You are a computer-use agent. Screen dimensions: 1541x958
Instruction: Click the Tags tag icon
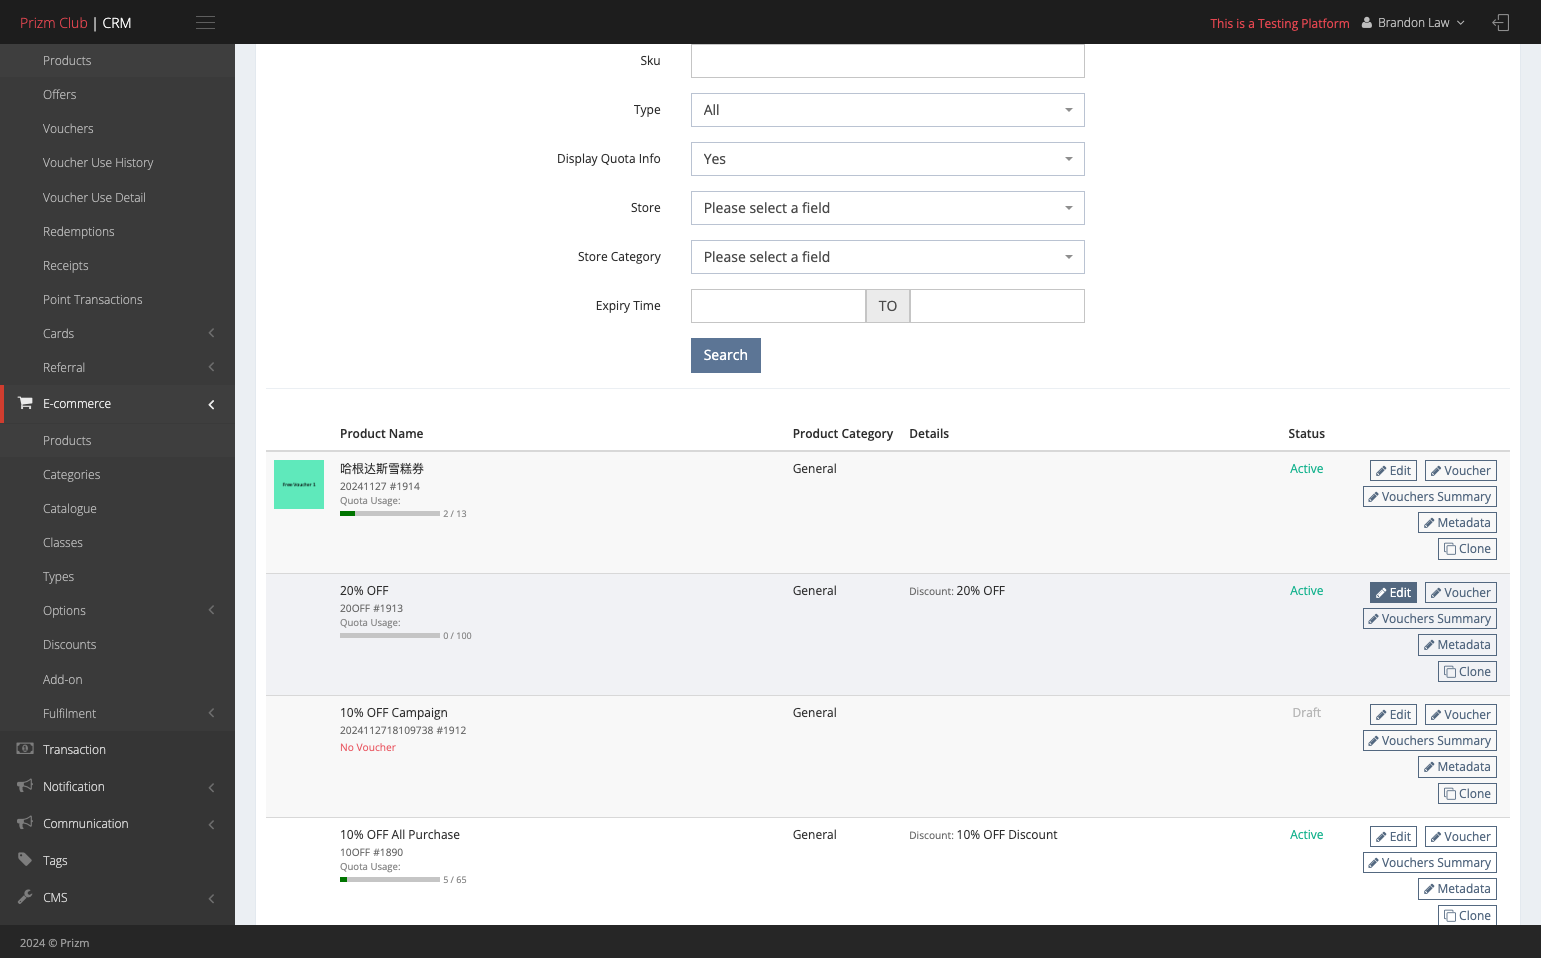pyautogui.click(x=25, y=859)
